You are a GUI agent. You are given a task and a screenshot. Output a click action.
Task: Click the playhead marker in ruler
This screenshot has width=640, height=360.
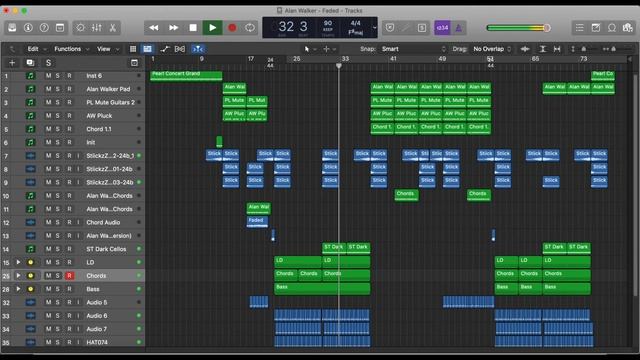point(339,66)
